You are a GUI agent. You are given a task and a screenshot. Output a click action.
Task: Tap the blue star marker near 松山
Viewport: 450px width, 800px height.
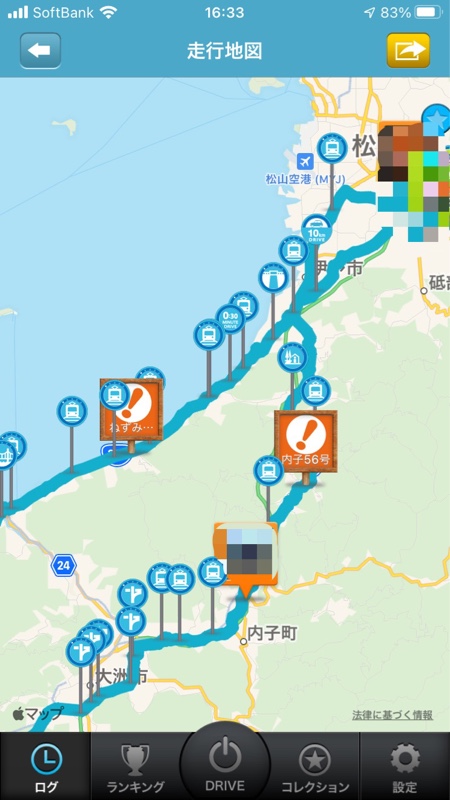(x=436, y=117)
